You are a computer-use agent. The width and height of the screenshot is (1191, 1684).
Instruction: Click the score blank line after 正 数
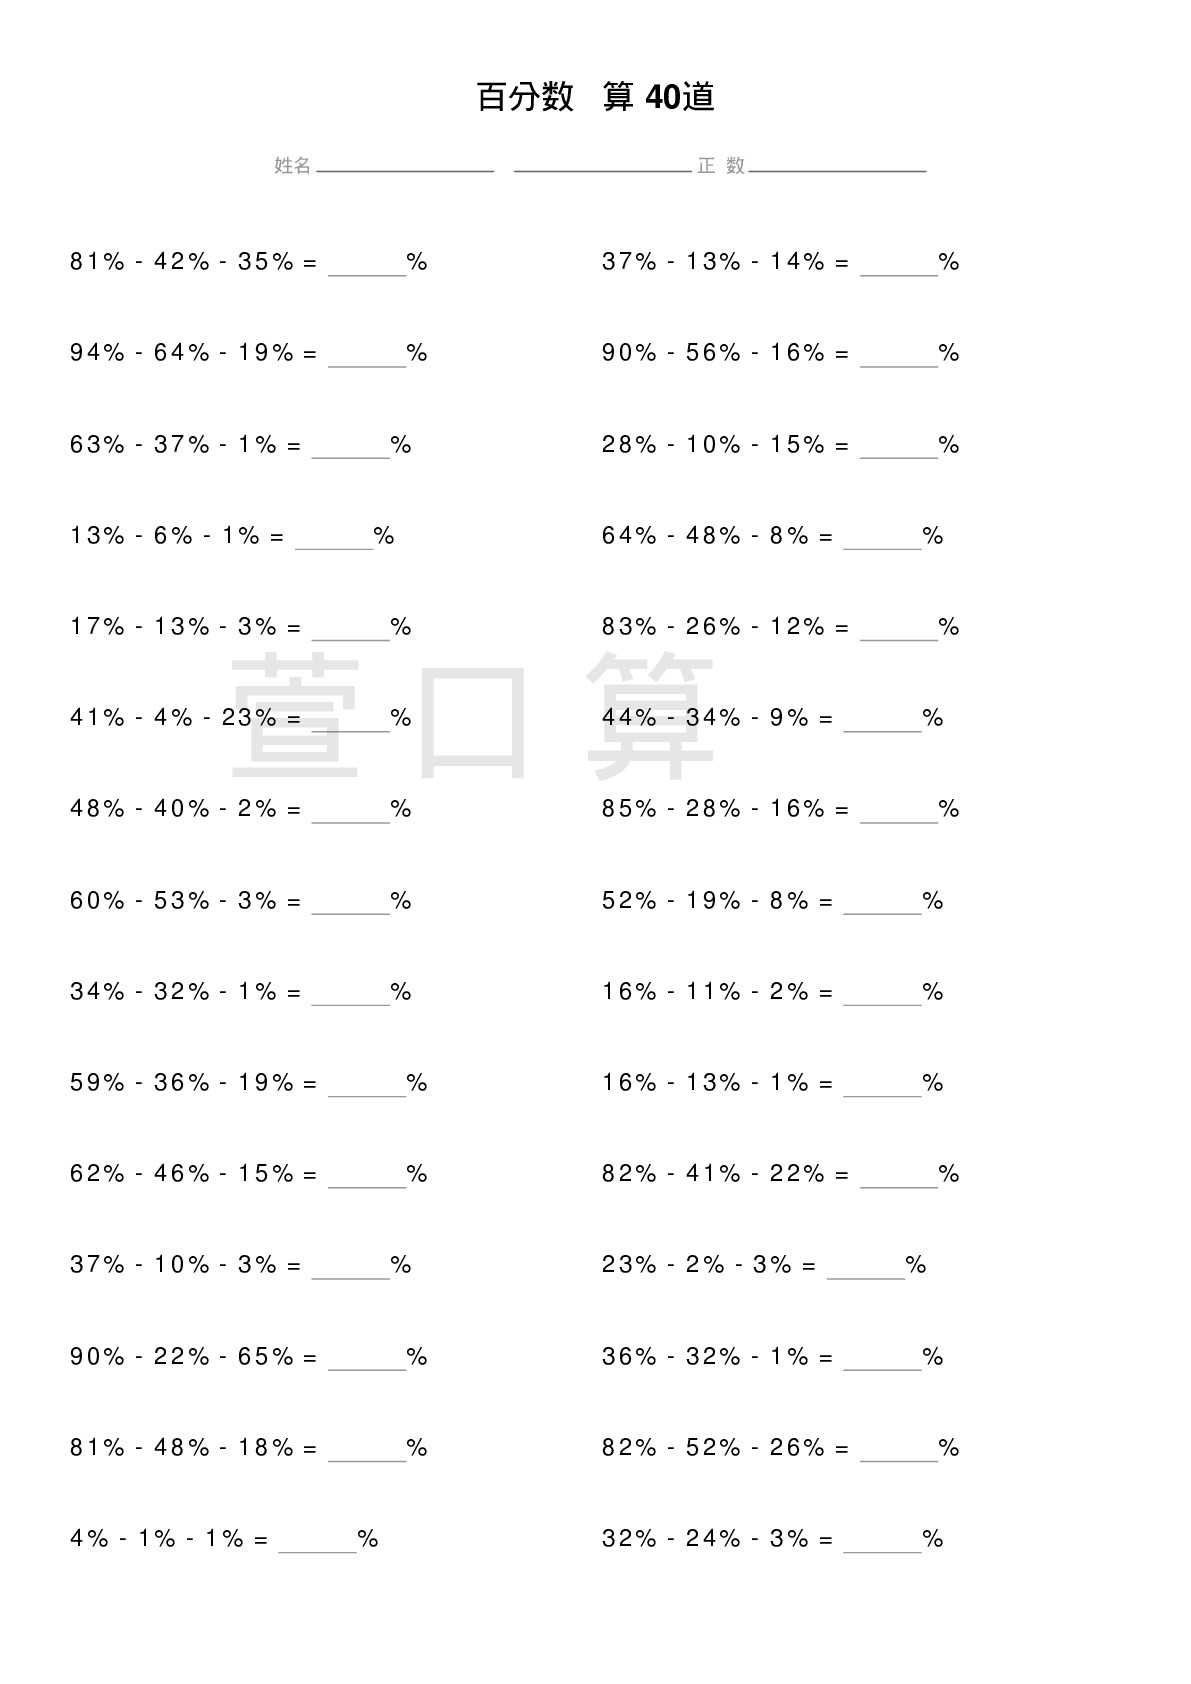(x=837, y=171)
